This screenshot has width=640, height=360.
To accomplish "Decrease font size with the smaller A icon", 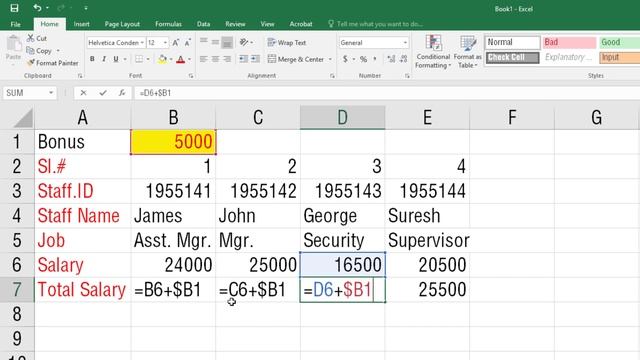I will [x=187, y=42].
